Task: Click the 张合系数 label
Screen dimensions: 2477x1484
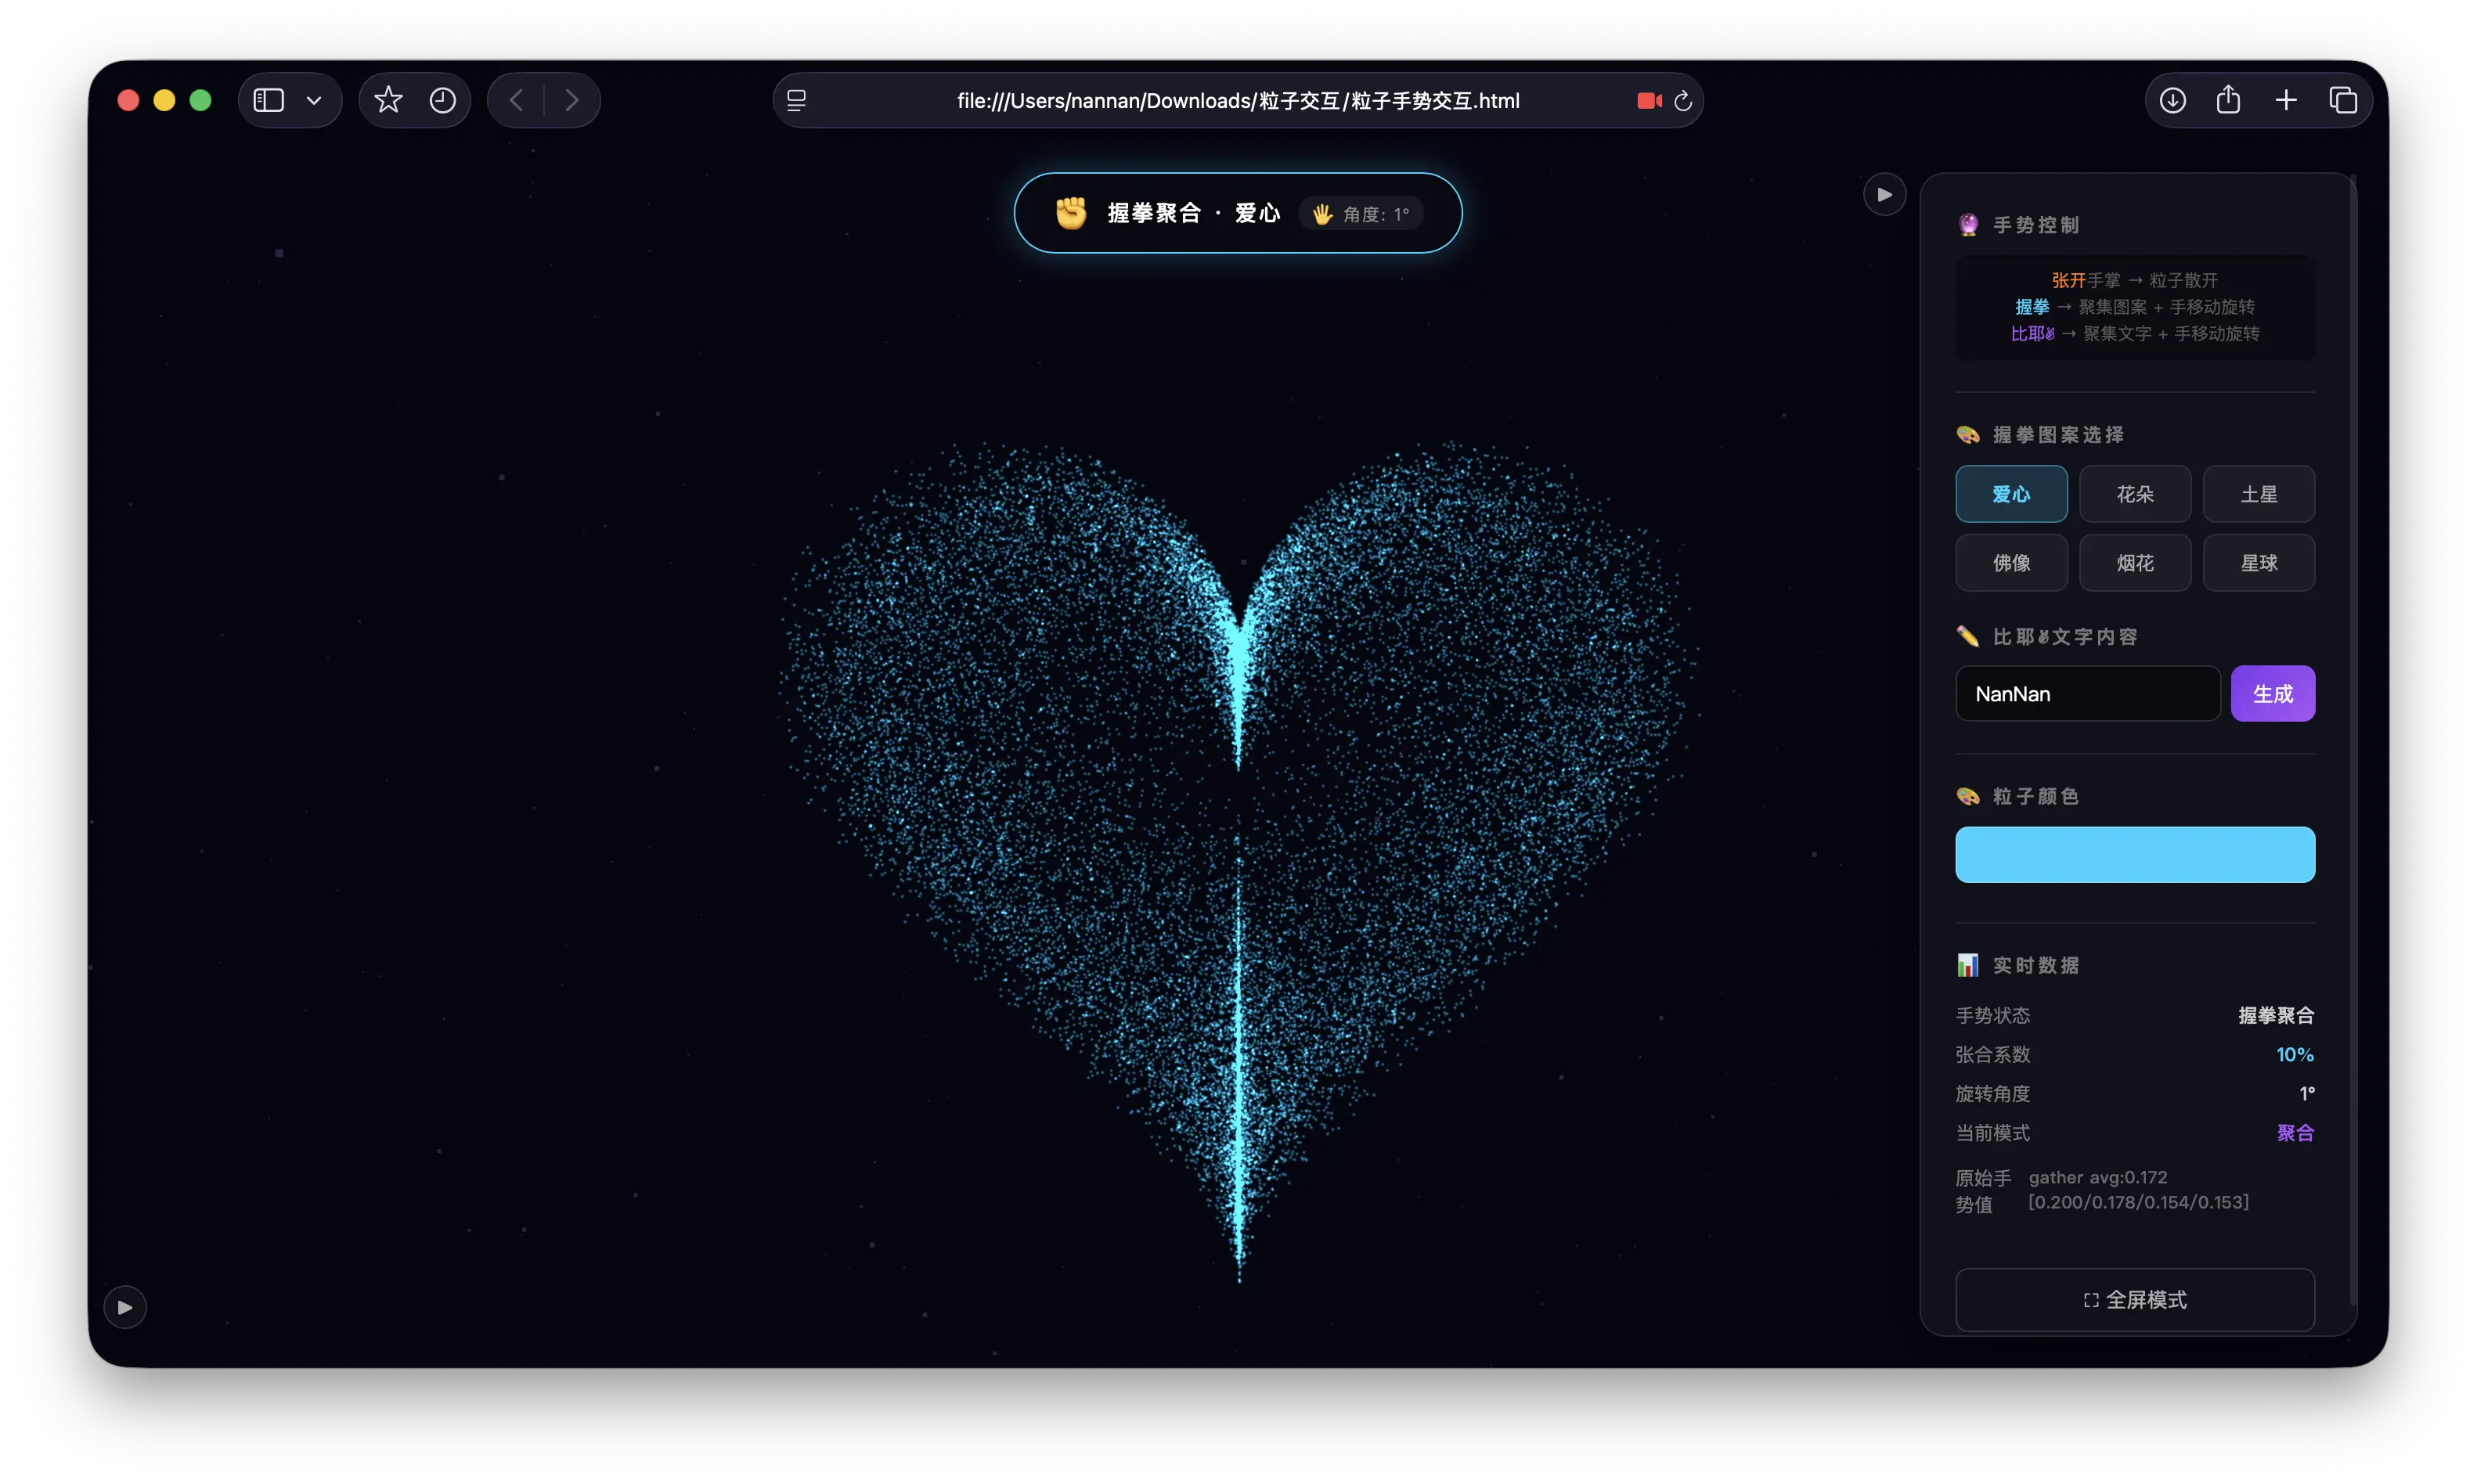Action: point(1993,1055)
